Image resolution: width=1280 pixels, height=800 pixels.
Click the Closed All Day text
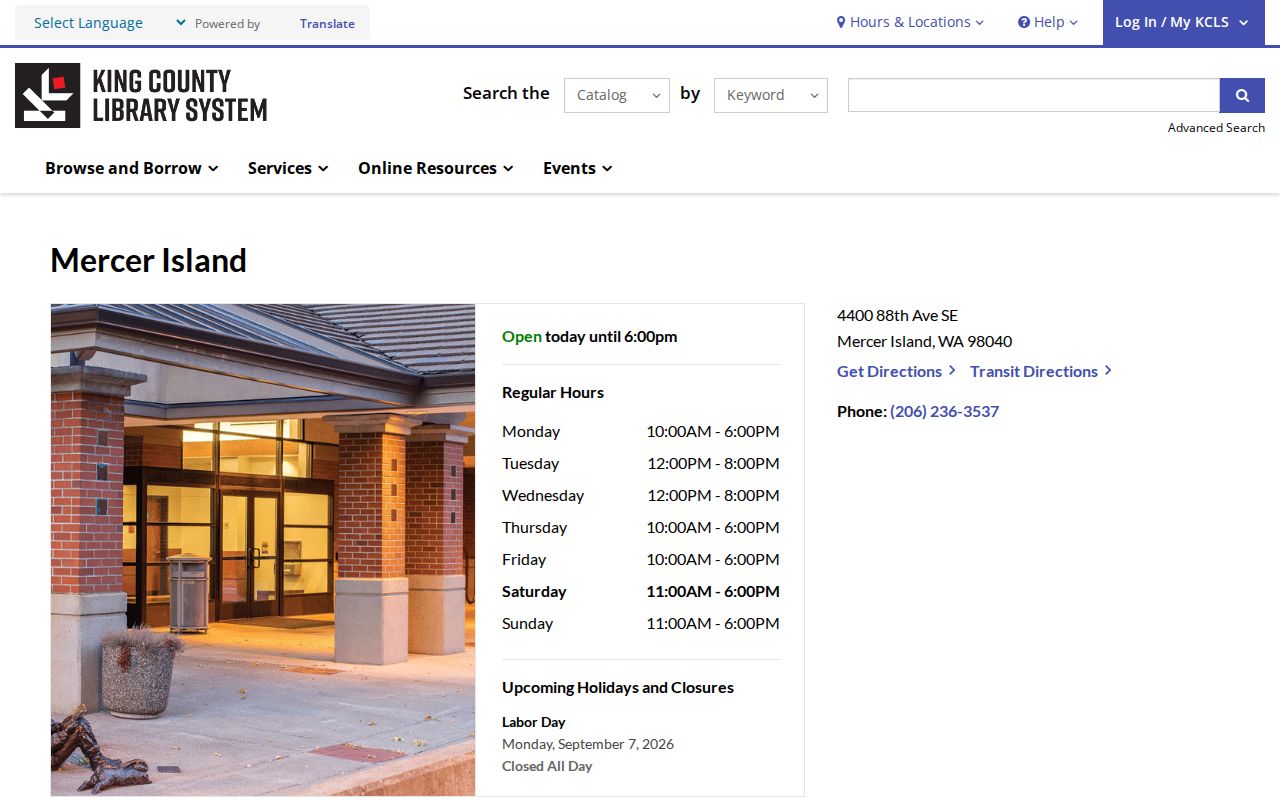coord(547,766)
